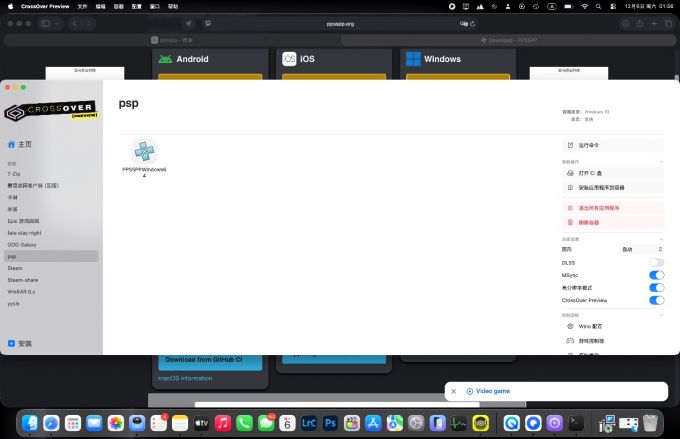Image resolution: width=680 pixels, height=439 pixels.
Task: Go back in Safari
Action: point(75,23)
